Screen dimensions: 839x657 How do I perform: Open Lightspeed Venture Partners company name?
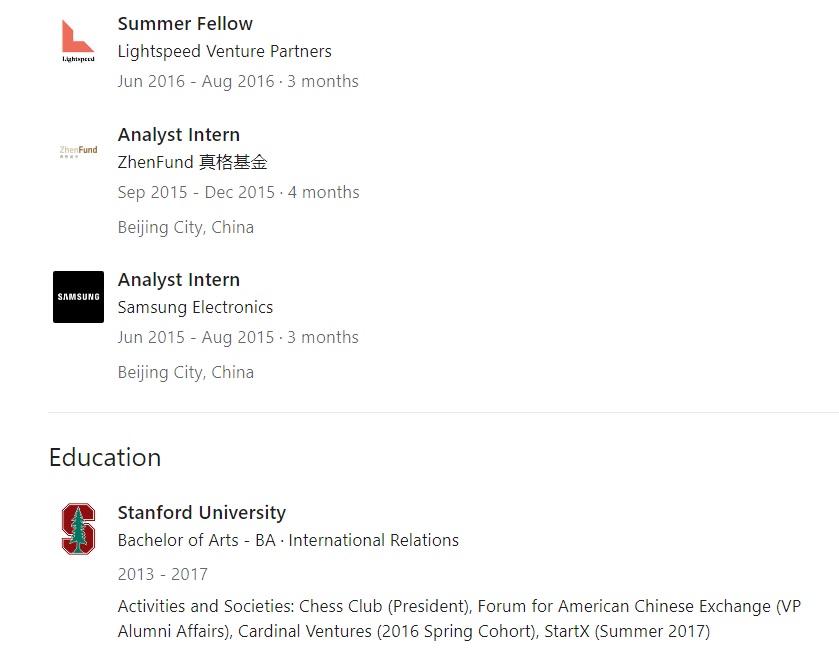pyautogui.click(x=225, y=51)
